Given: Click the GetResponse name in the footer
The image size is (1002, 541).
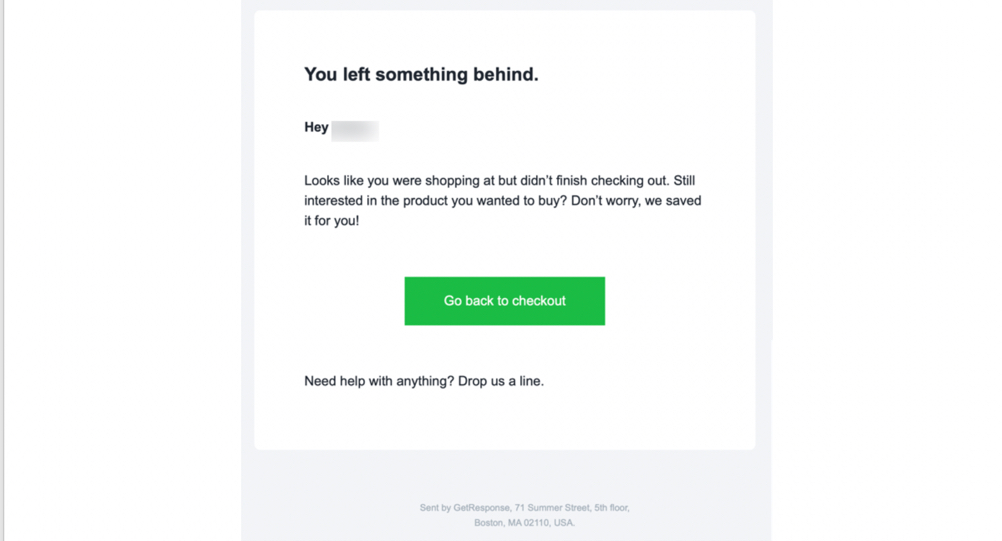Looking at the screenshot, I should pos(481,508).
